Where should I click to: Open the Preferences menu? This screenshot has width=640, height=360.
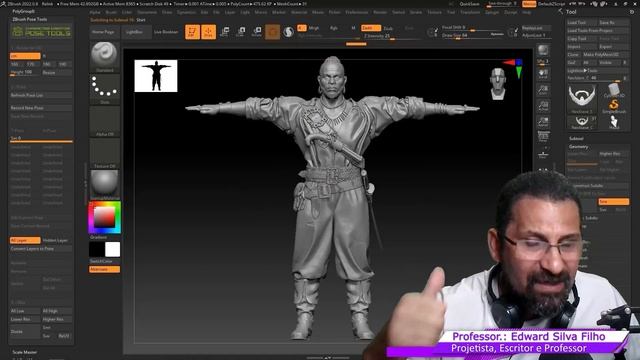(x=356, y=12)
